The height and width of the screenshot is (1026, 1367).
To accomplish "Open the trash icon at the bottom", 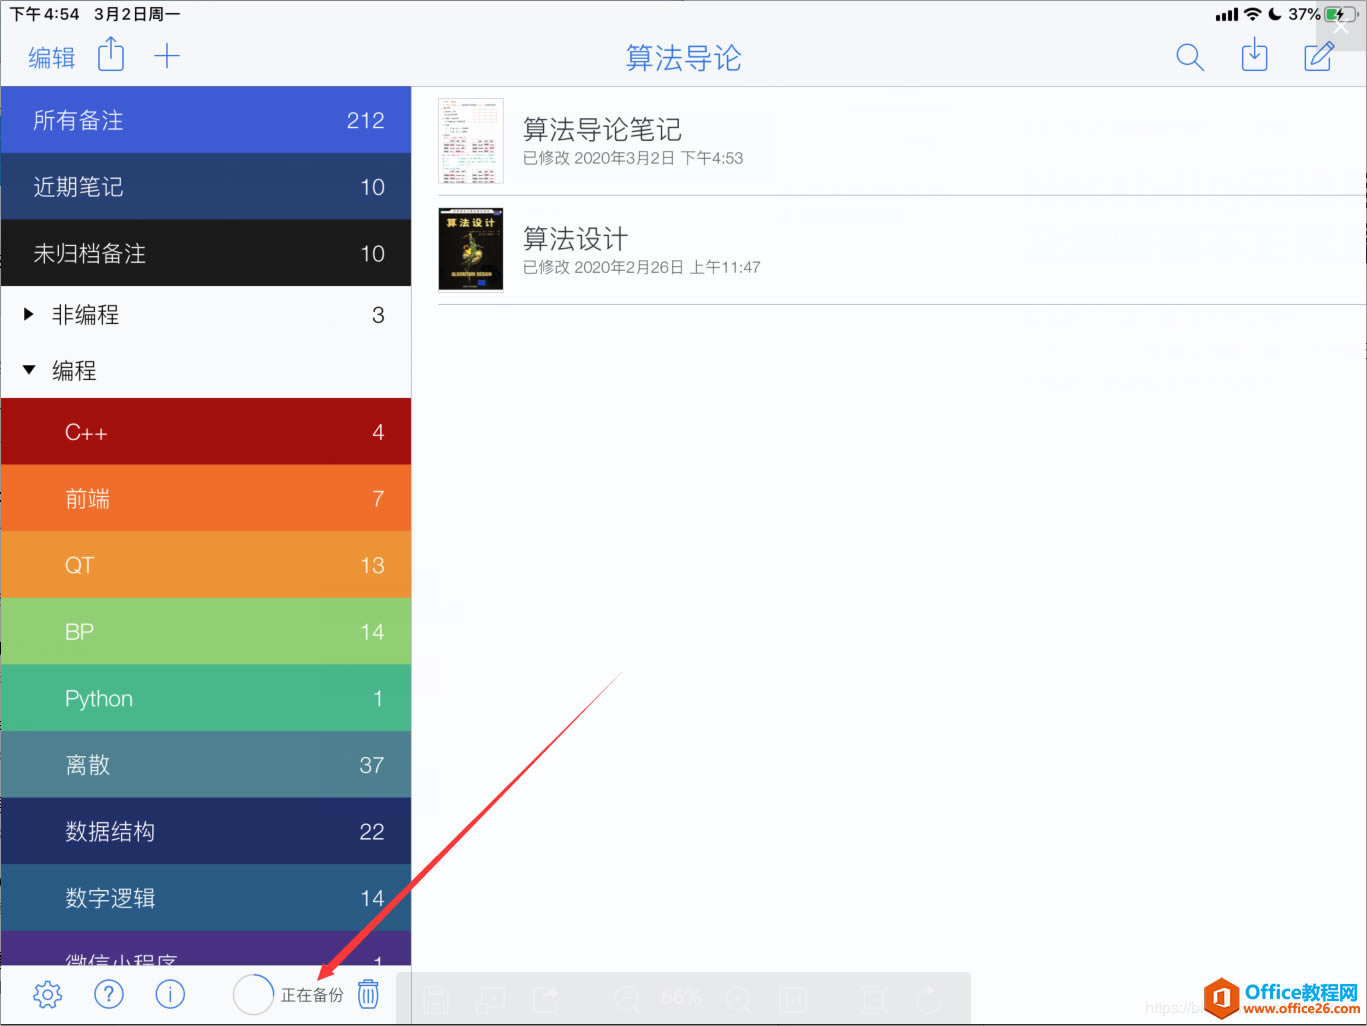I will [368, 994].
